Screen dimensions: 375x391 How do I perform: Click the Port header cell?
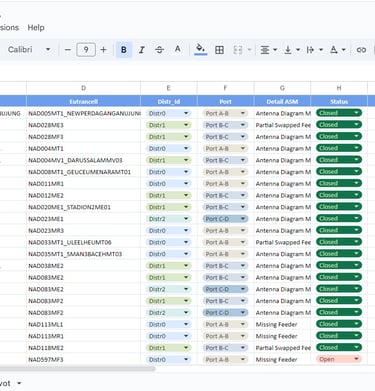[225, 101]
